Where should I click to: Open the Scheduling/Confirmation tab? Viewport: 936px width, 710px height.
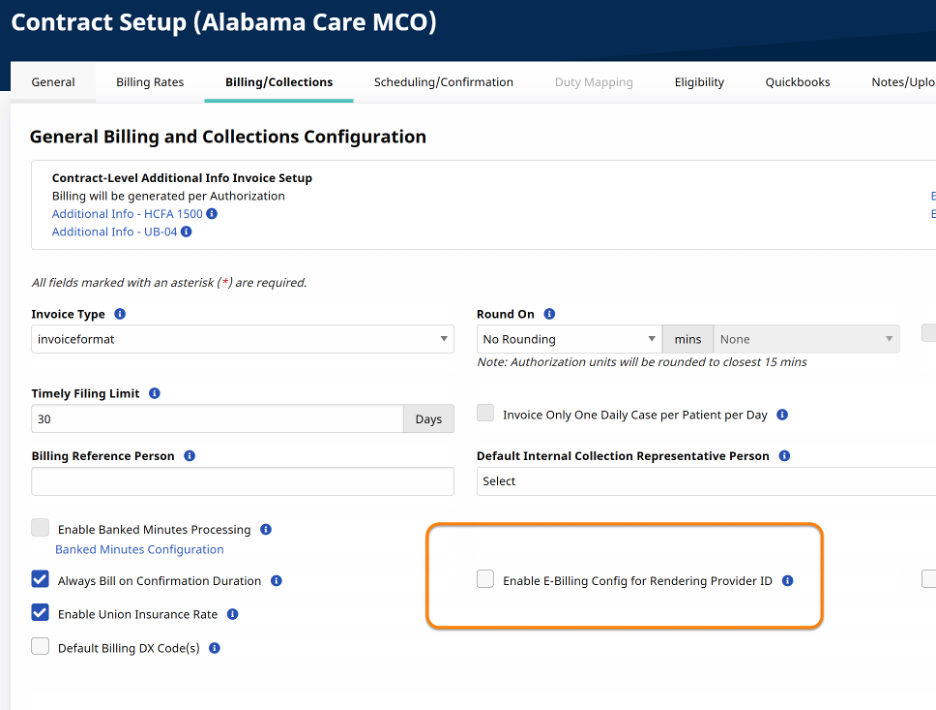tap(444, 82)
